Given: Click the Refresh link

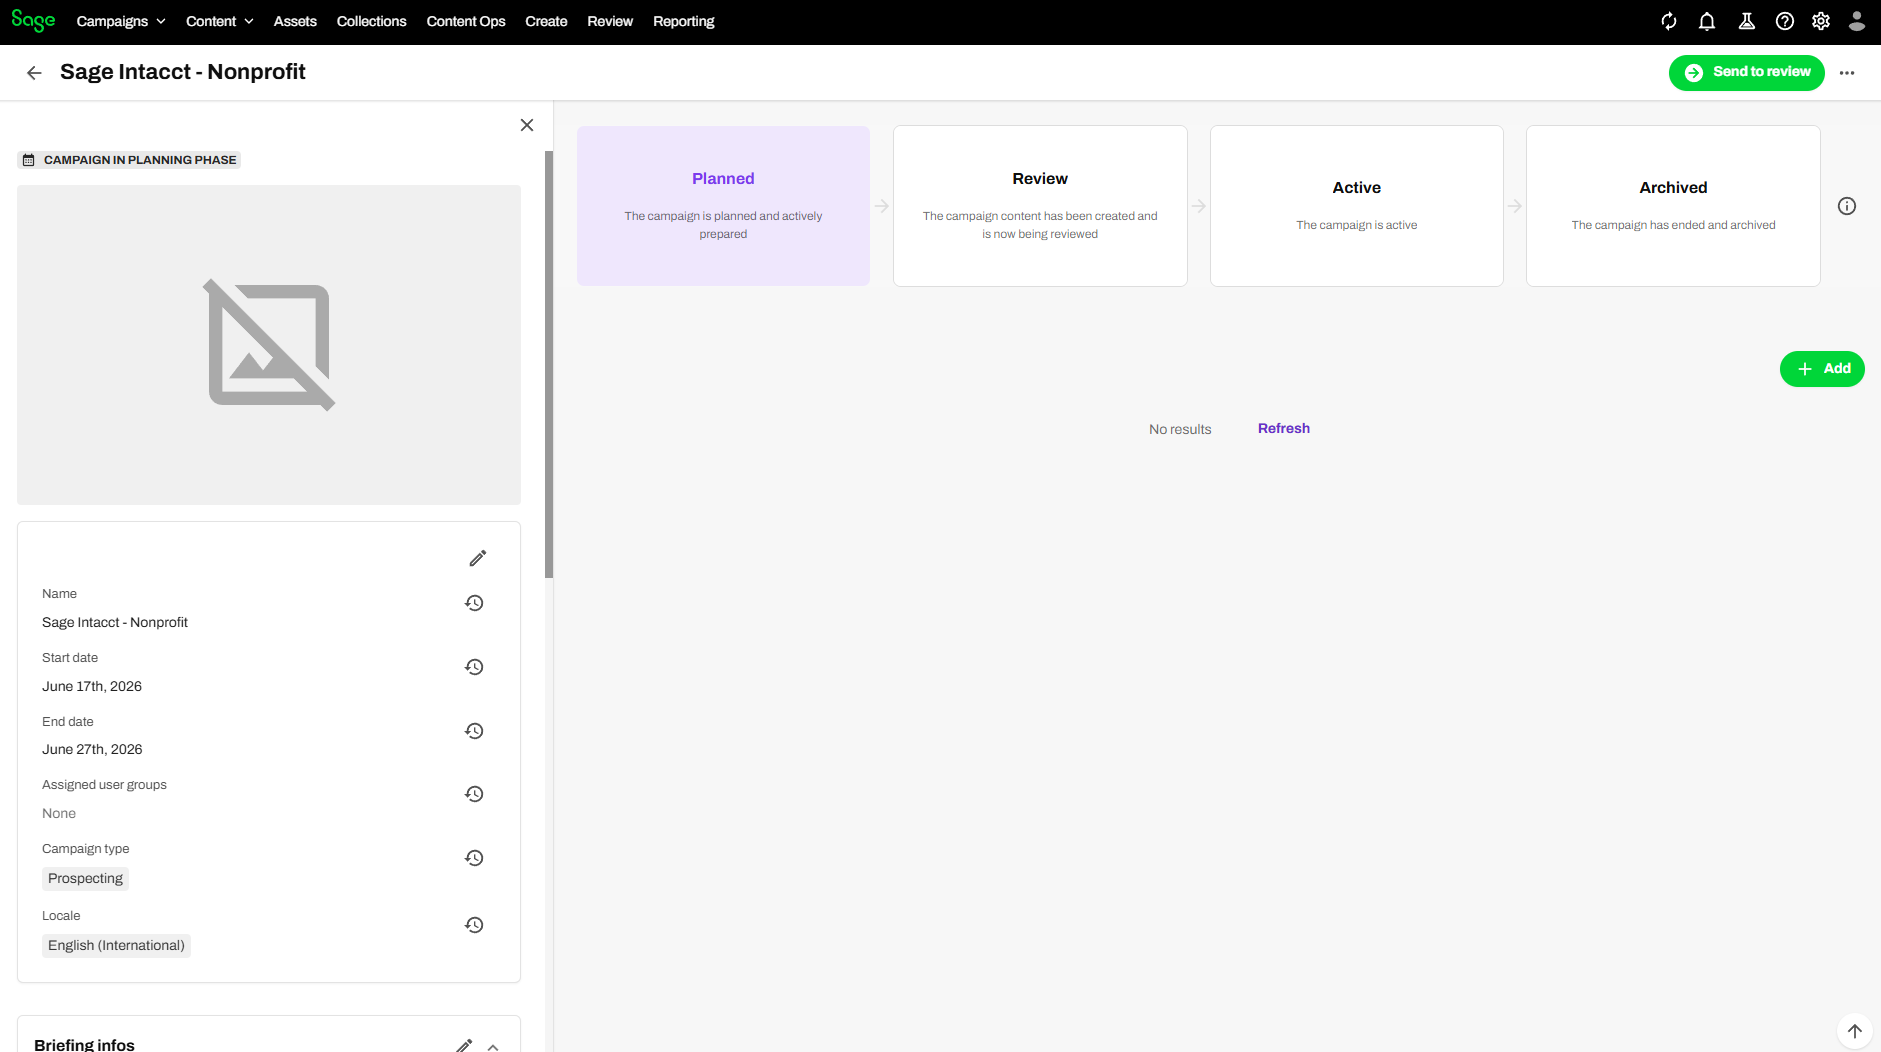Looking at the screenshot, I should tap(1284, 428).
